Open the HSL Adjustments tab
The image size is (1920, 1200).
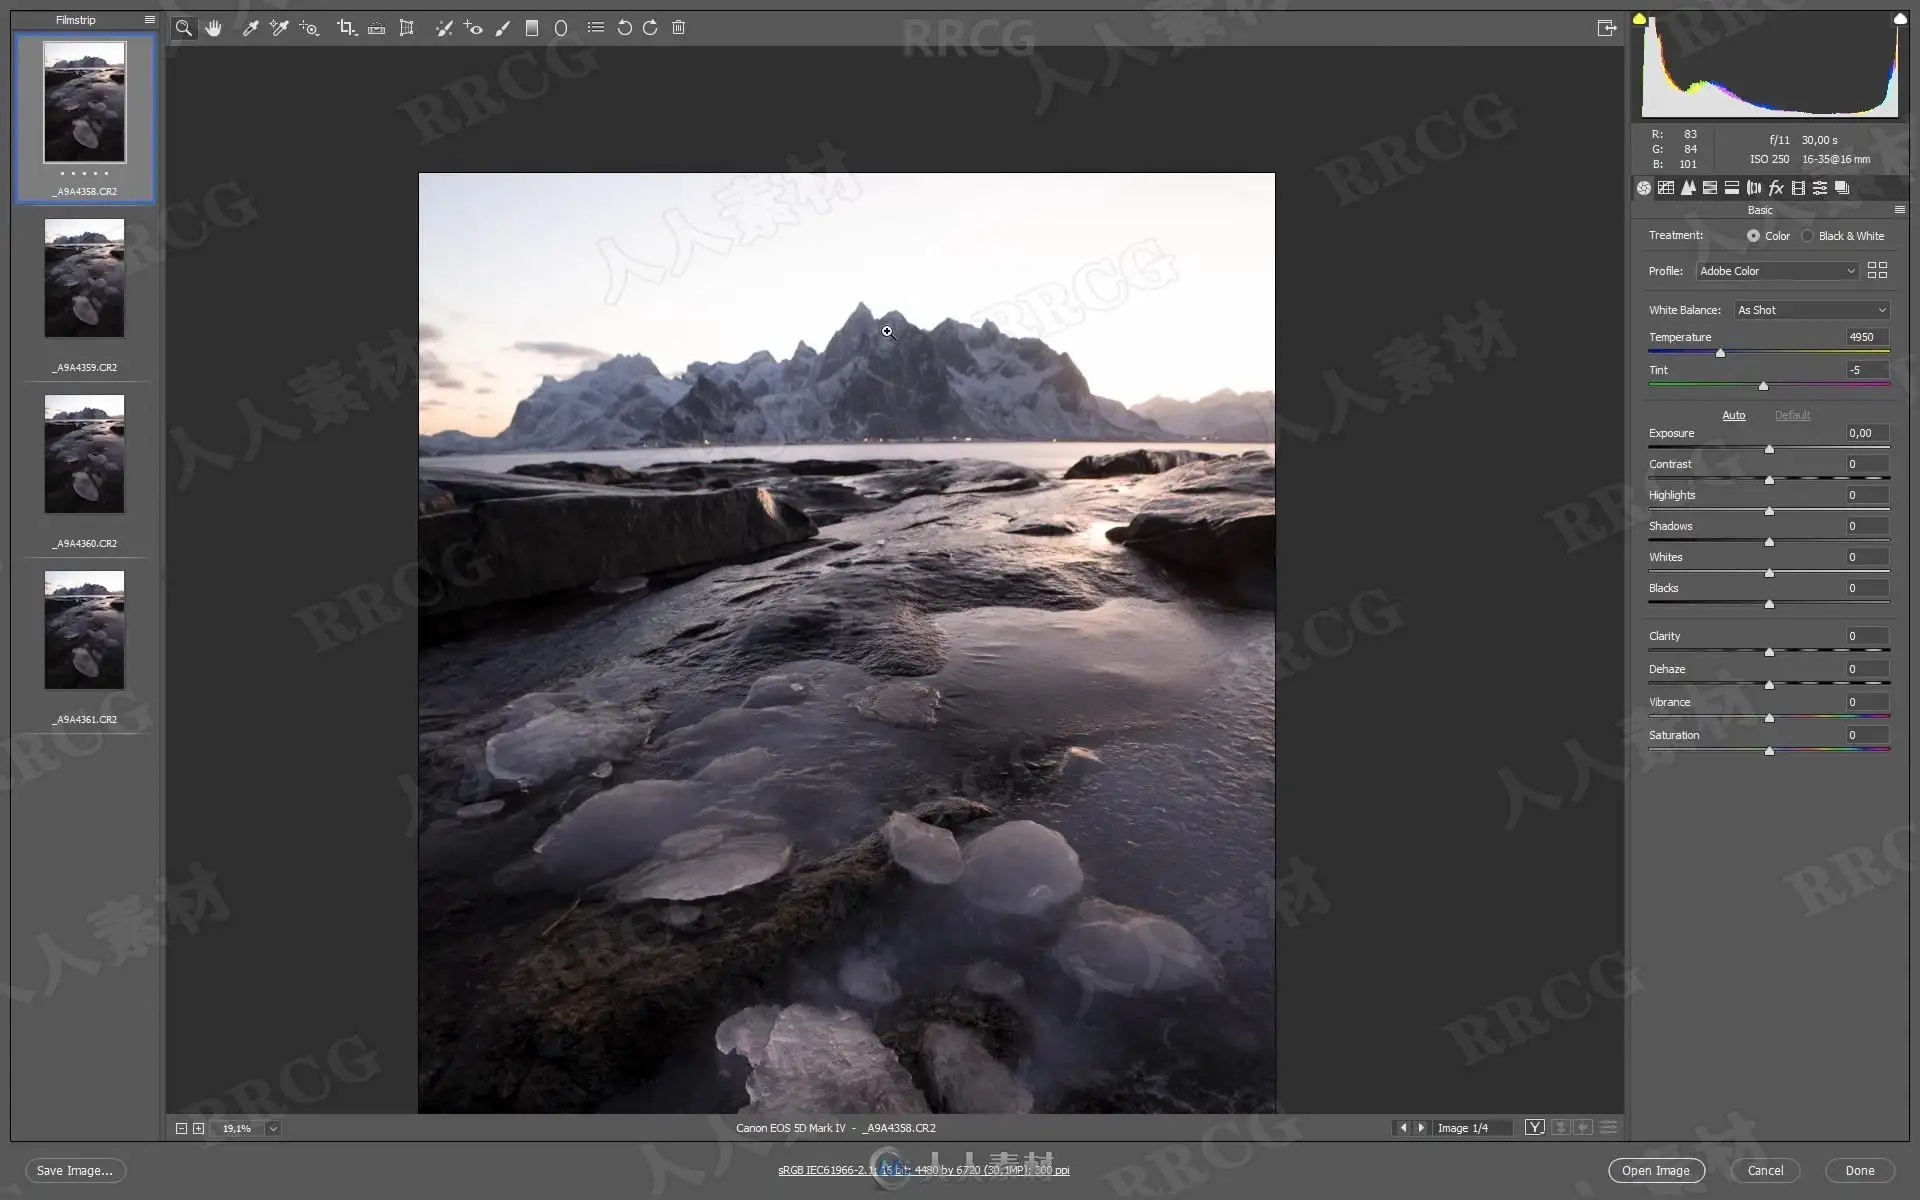click(x=1710, y=188)
